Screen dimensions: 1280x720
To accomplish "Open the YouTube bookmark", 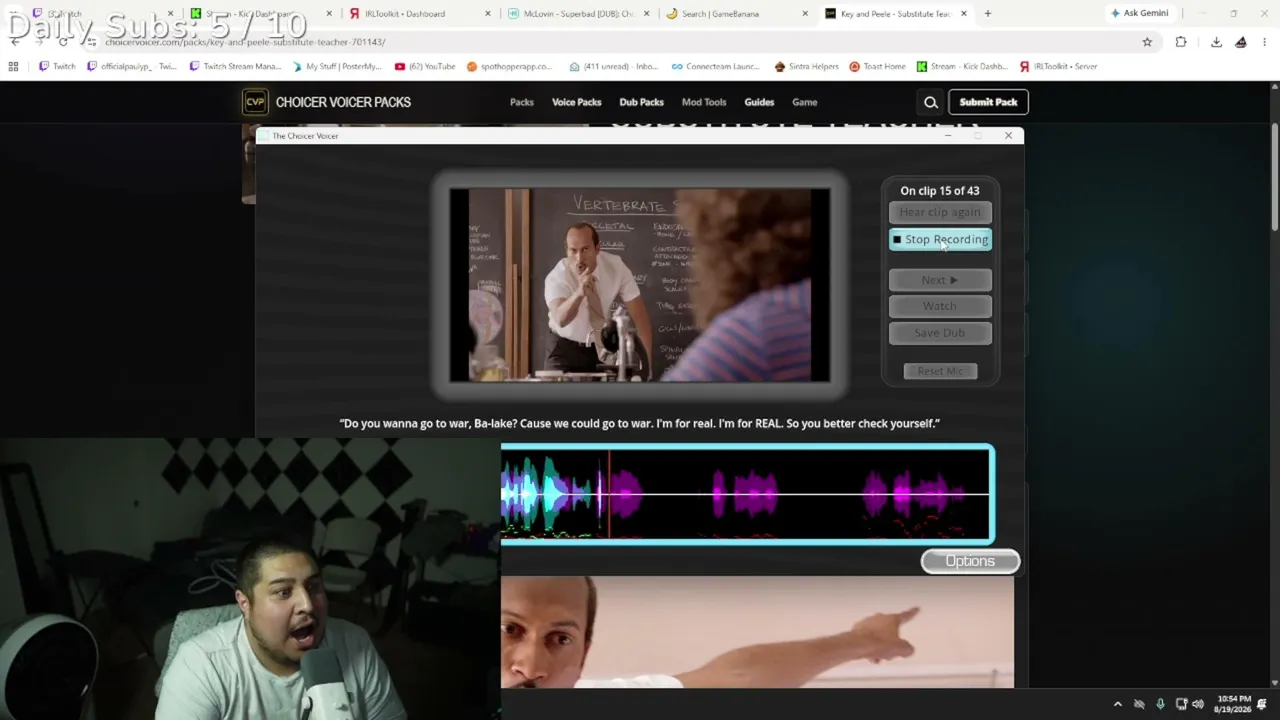I will (425, 66).
